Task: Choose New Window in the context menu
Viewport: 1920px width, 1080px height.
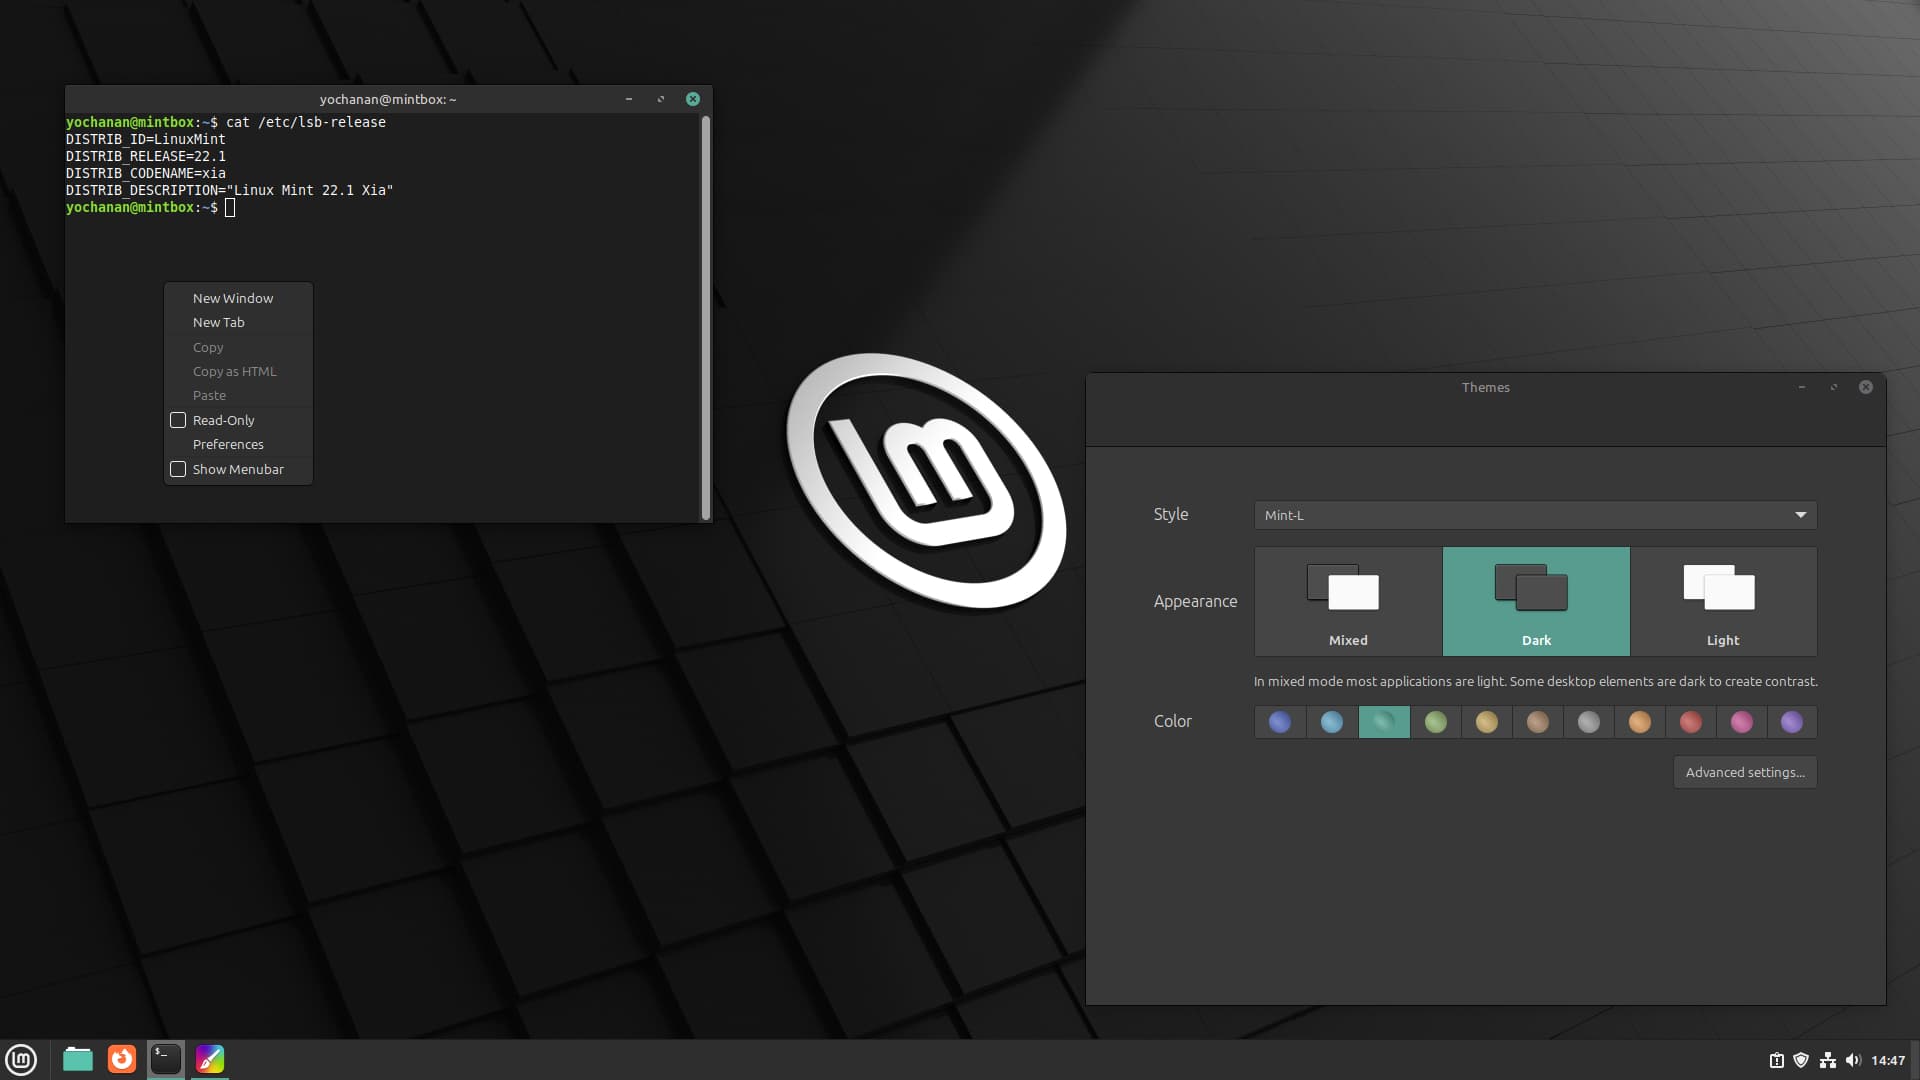Action: pos(239,298)
